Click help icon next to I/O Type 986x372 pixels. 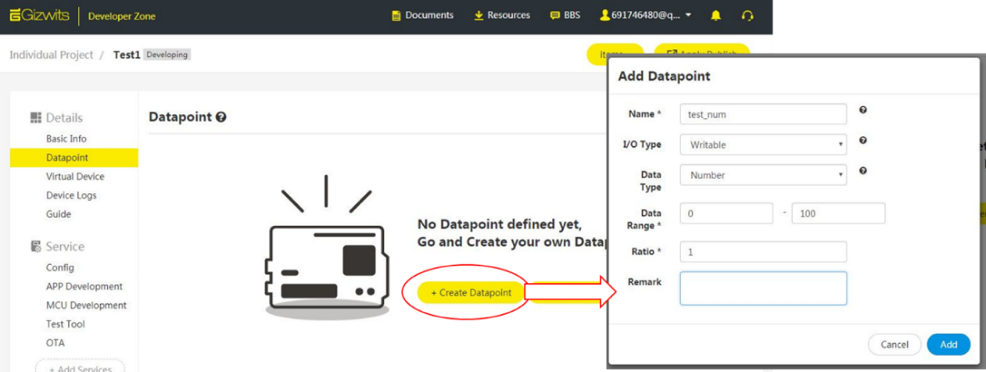[x=863, y=140]
